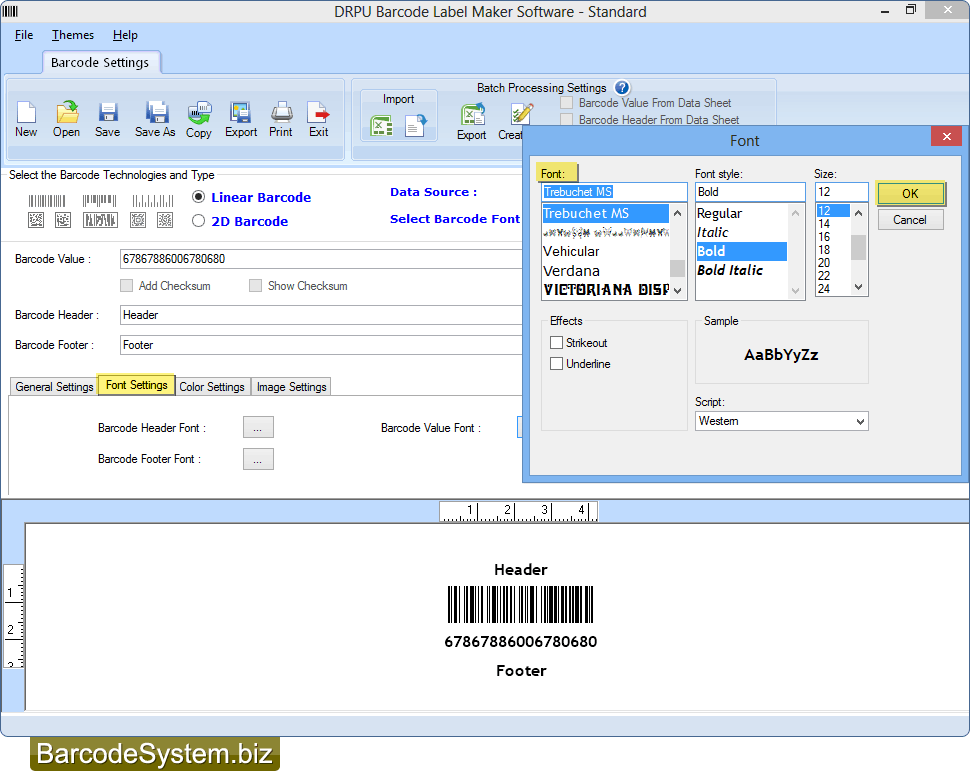The width and height of the screenshot is (970, 771).
Task: Select first 2D barcode sample icon
Action: click(36, 220)
